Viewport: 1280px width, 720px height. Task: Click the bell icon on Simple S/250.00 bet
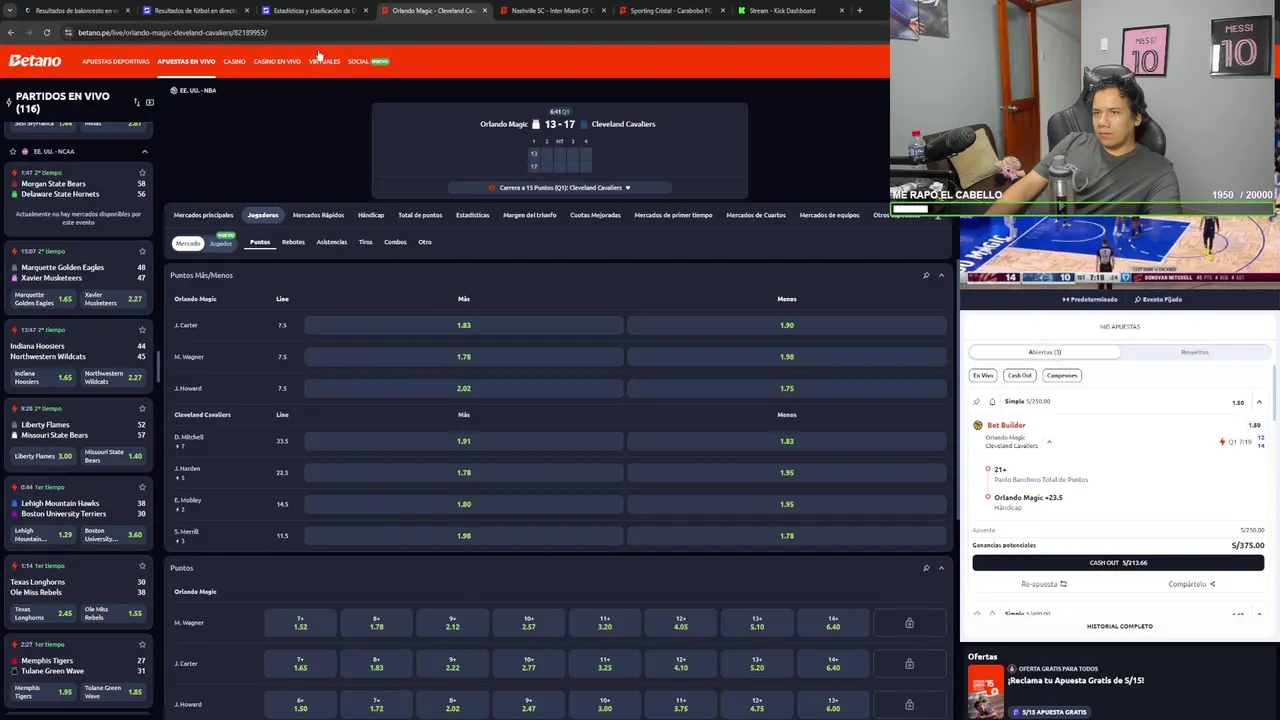pos(992,402)
